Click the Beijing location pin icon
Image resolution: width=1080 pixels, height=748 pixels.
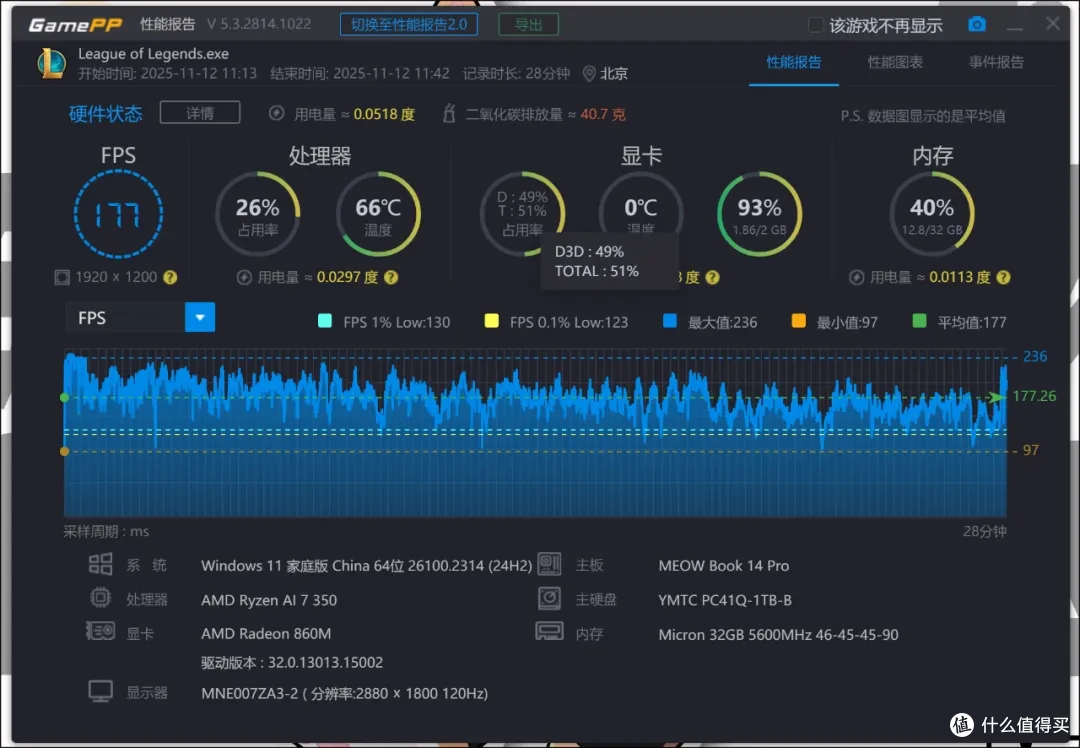tap(589, 74)
